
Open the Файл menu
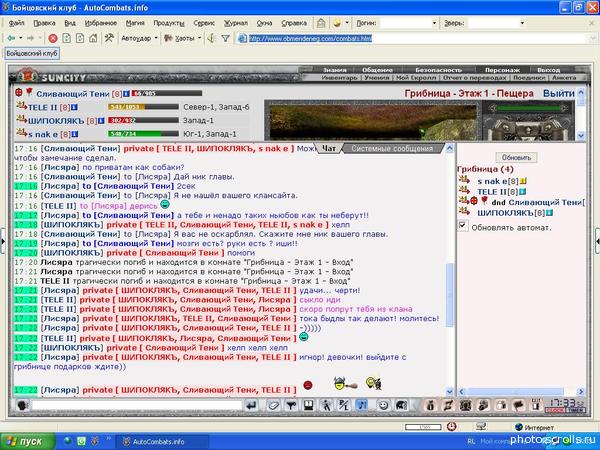[x=16, y=23]
